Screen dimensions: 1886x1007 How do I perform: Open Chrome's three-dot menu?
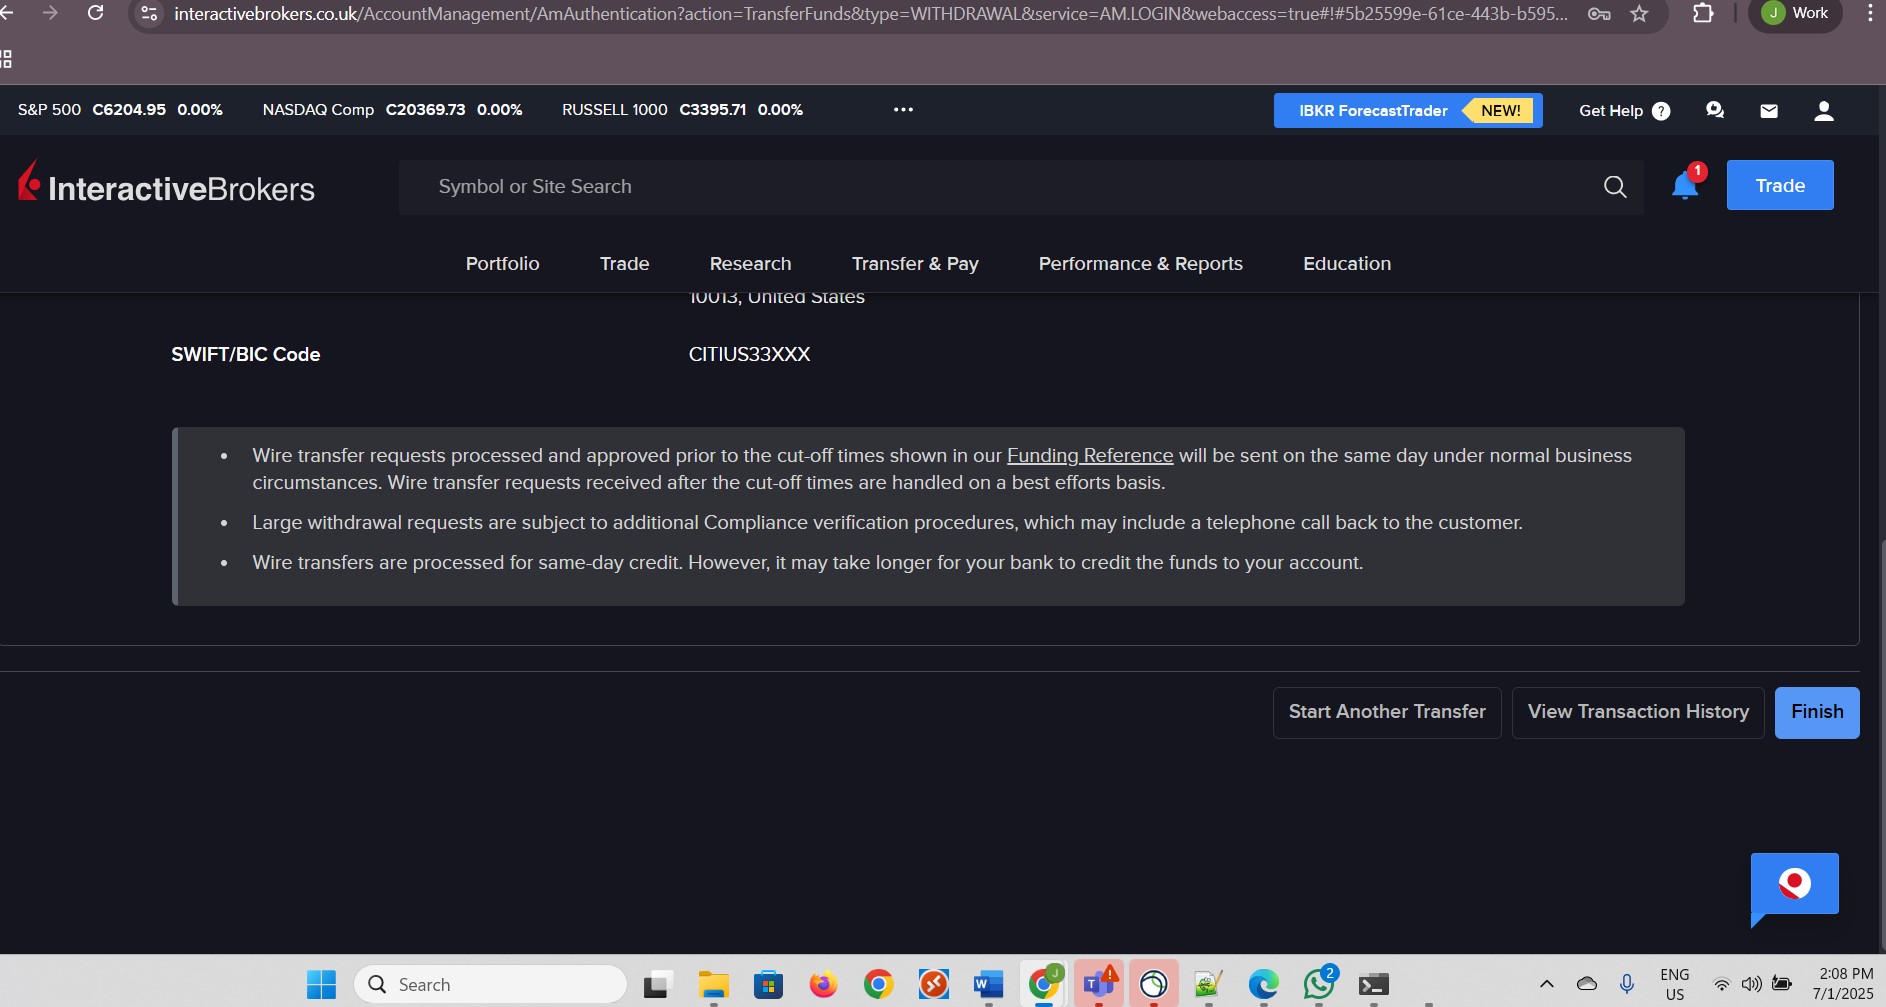pos(1869,13)
